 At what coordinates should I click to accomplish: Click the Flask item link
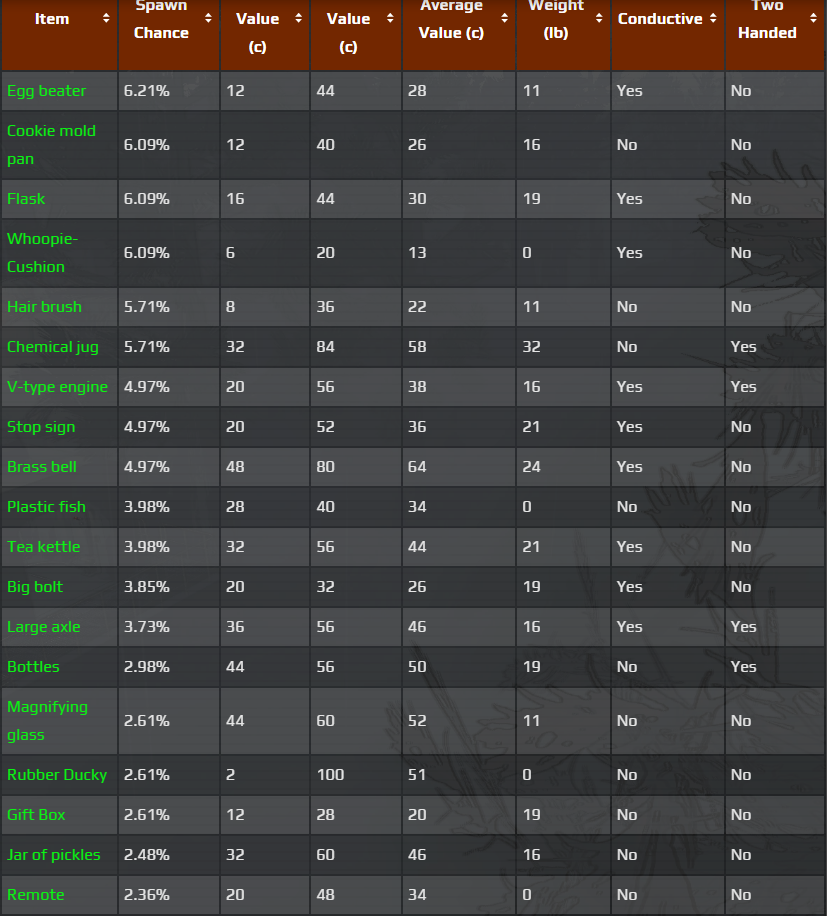[x=26, y=199]
